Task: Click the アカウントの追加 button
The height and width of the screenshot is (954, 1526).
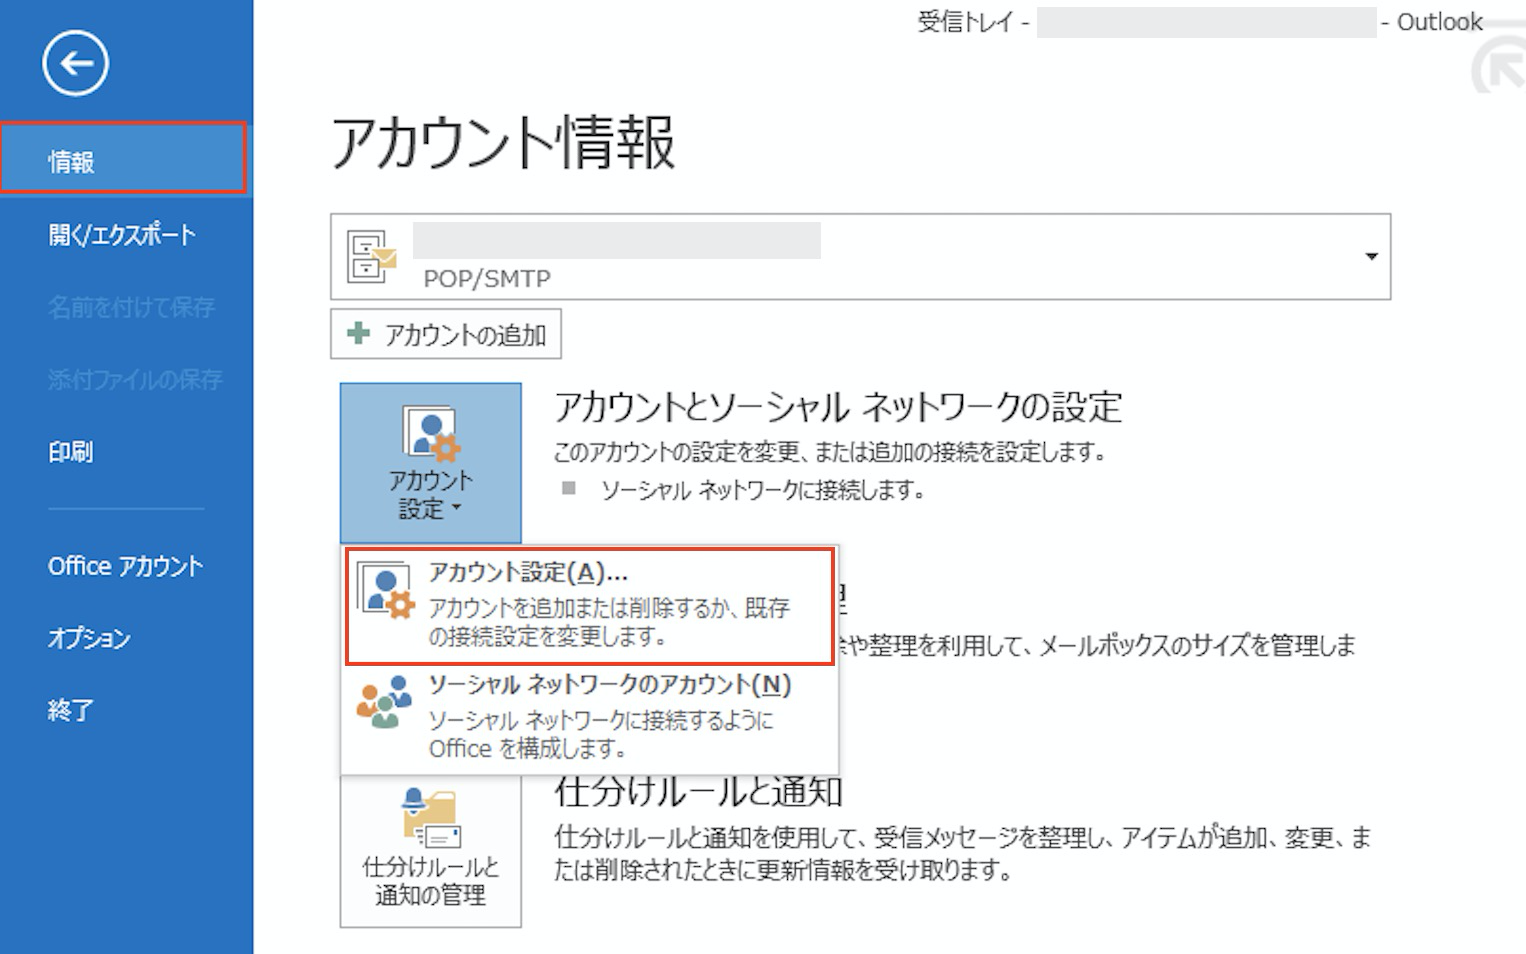Action: 446,334
